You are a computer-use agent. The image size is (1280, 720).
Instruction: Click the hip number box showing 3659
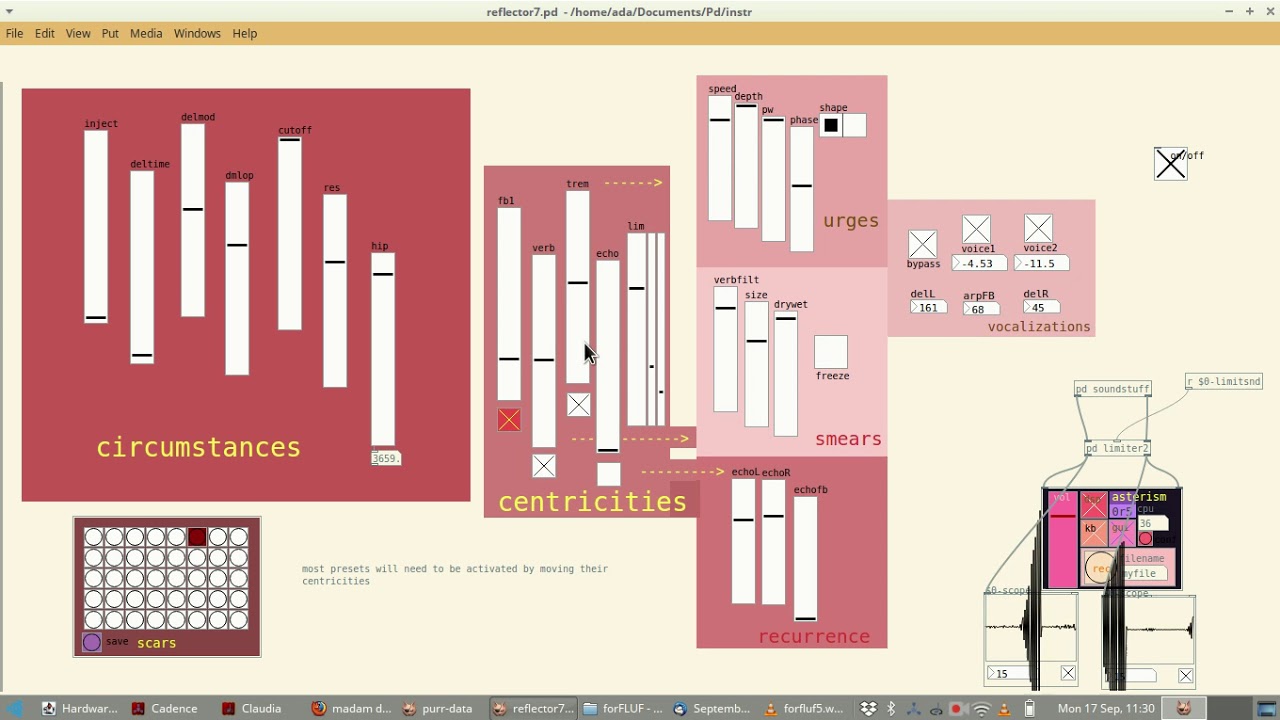(386, 458)
